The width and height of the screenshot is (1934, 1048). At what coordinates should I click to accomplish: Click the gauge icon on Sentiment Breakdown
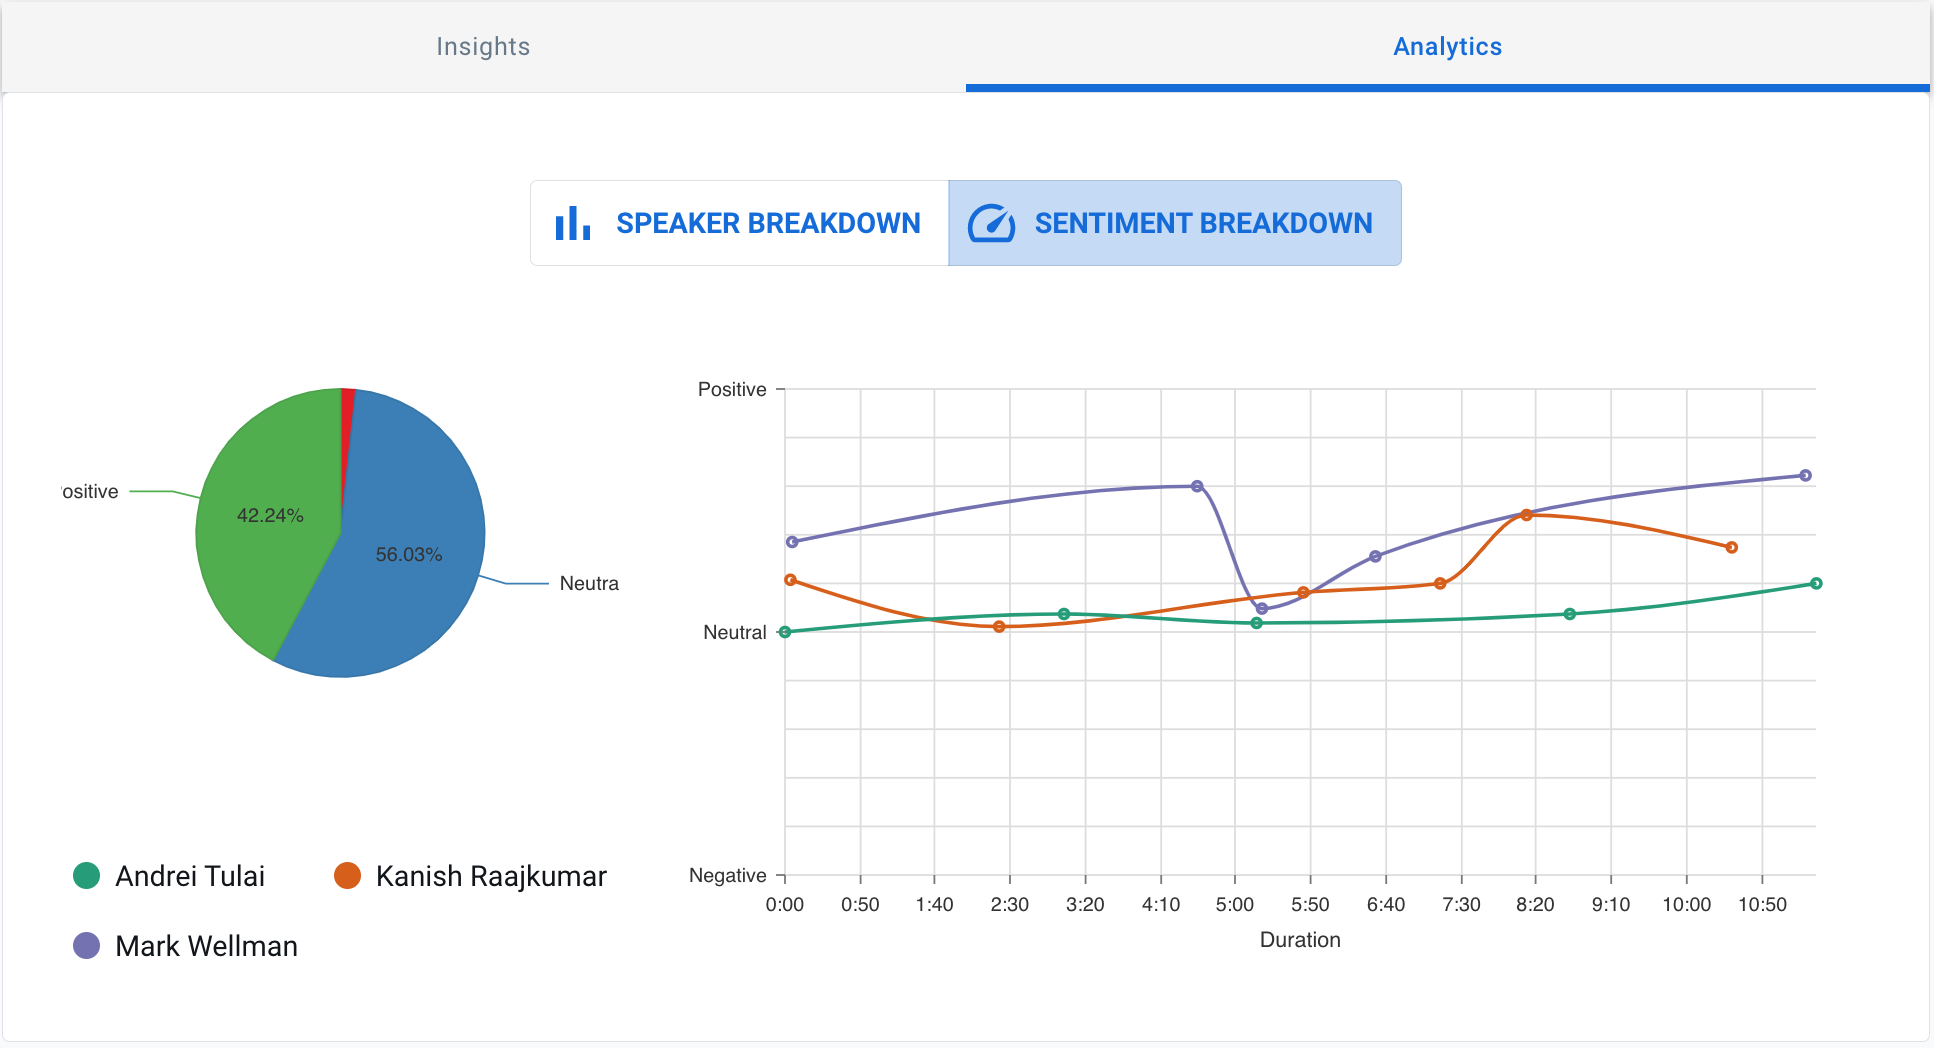(991, 223)
